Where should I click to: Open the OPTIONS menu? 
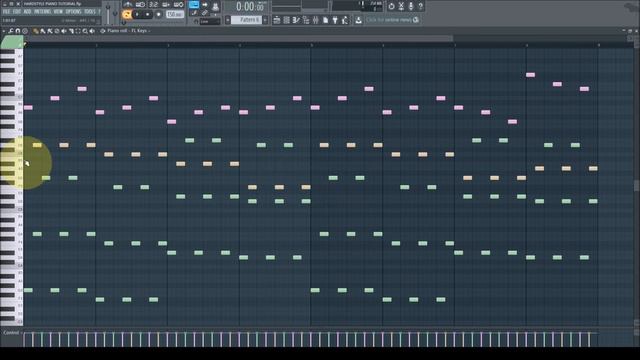point(73,12)
